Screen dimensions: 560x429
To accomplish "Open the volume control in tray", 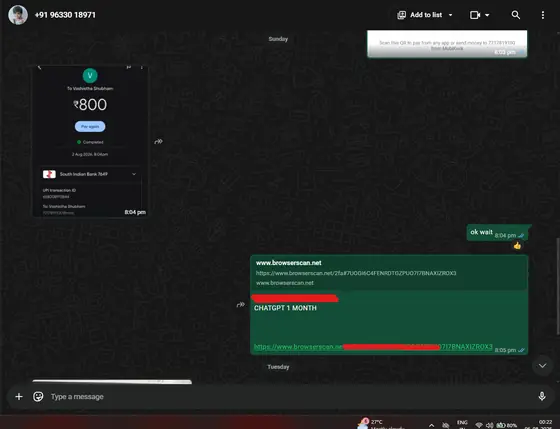I will (490, 425).
